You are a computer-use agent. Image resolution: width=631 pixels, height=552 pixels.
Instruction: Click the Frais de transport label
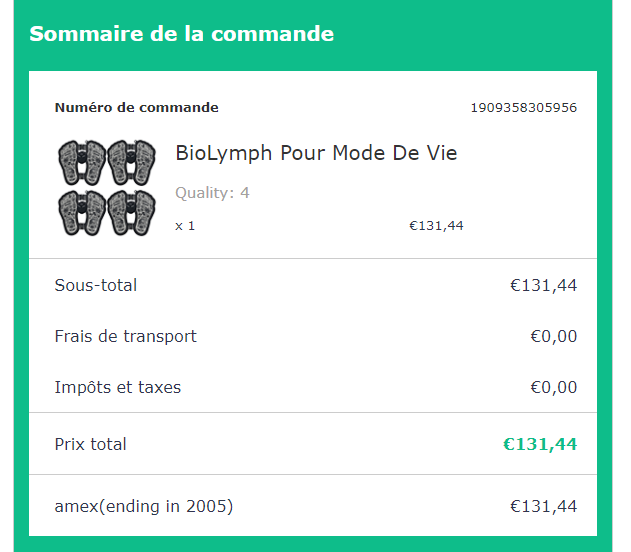125,337
